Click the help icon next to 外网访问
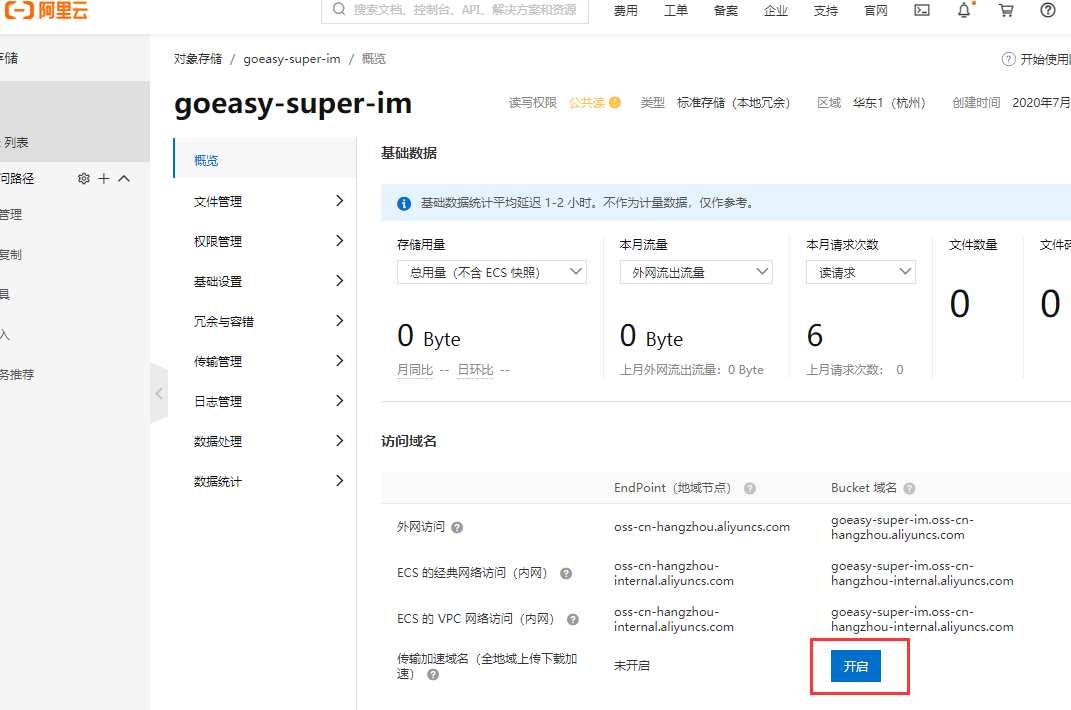 (457, 527)
